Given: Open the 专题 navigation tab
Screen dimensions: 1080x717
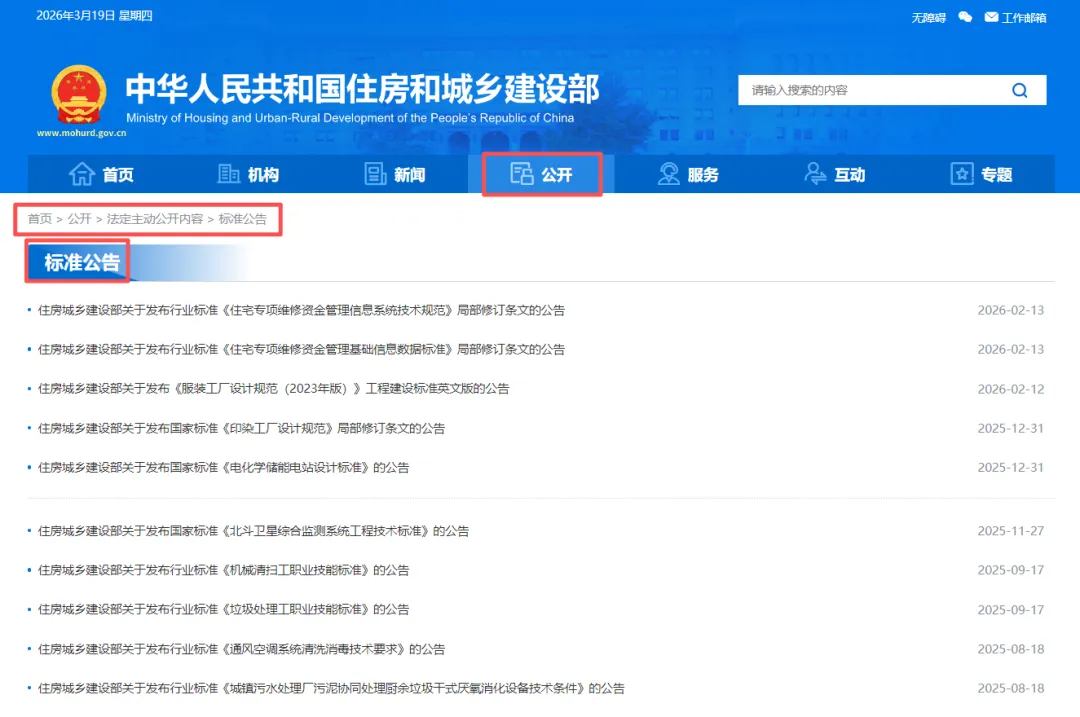Looking at the screenshot, I should [x=982, y=174].
